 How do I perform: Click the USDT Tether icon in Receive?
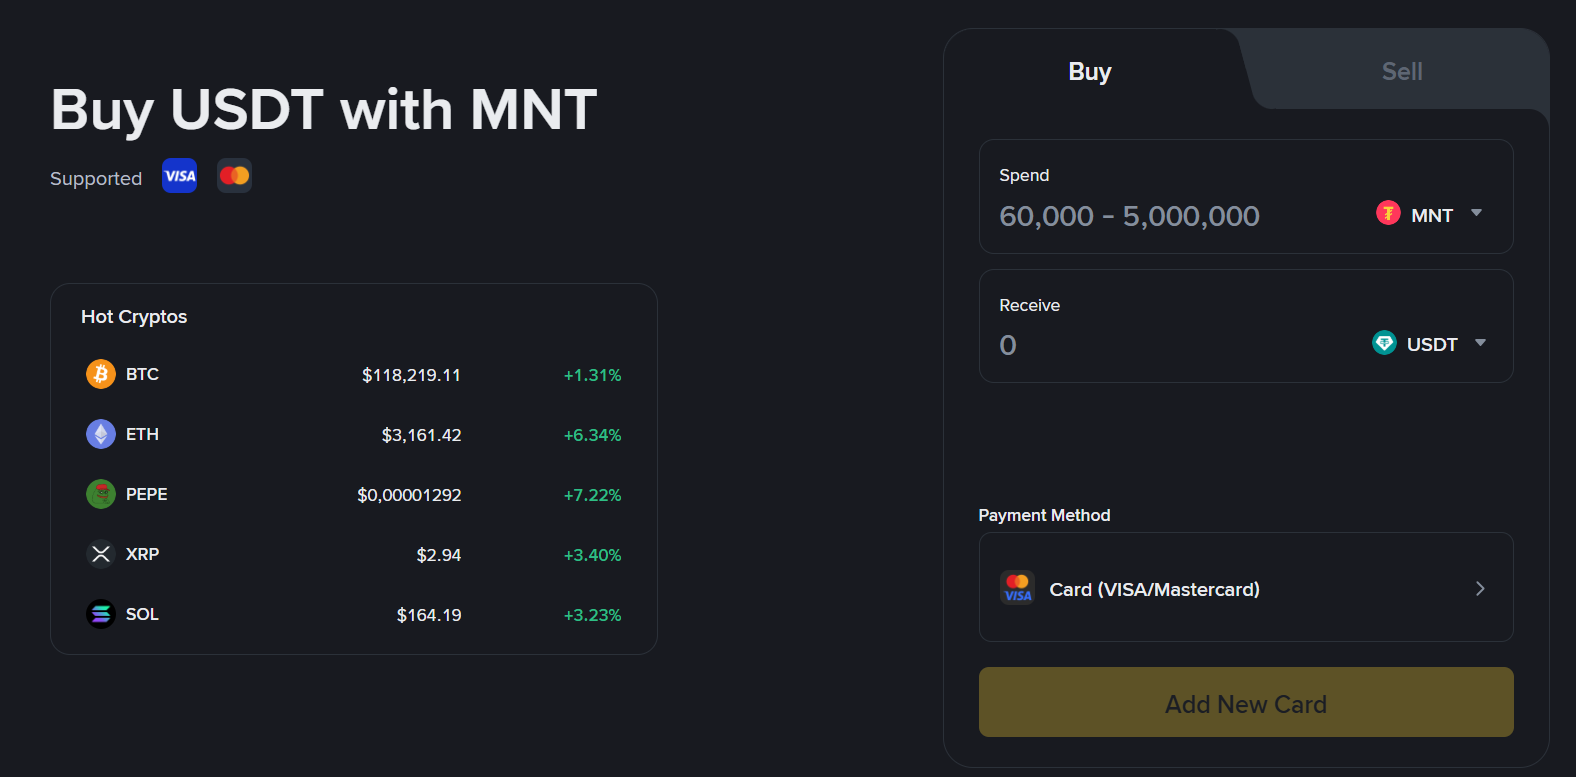pos(1384,343)
